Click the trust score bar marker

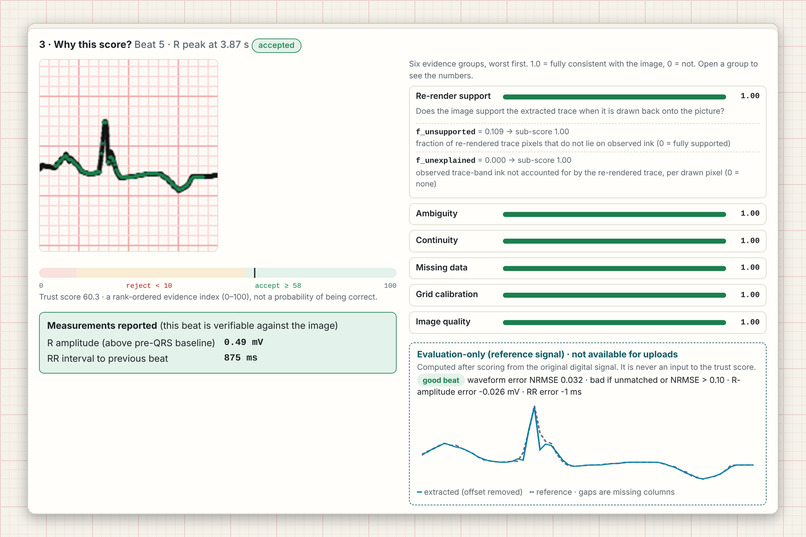tap(254, 273)
